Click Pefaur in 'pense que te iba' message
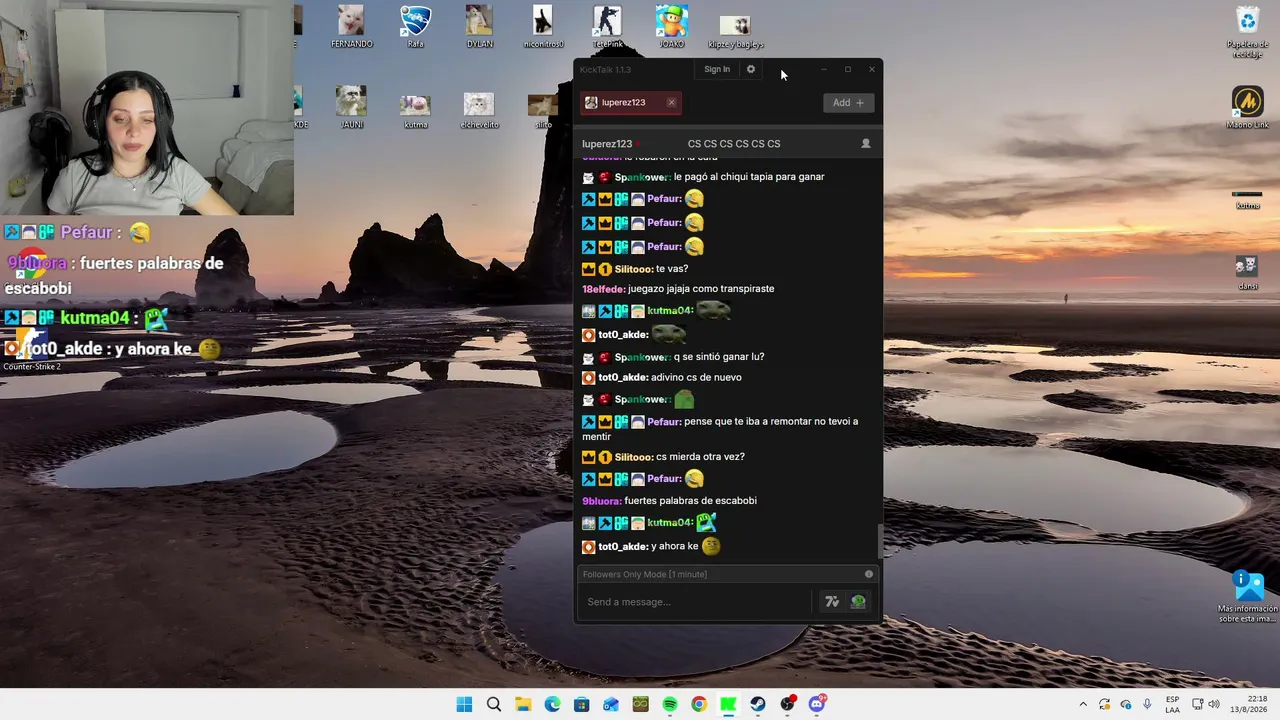 (664, 422)
